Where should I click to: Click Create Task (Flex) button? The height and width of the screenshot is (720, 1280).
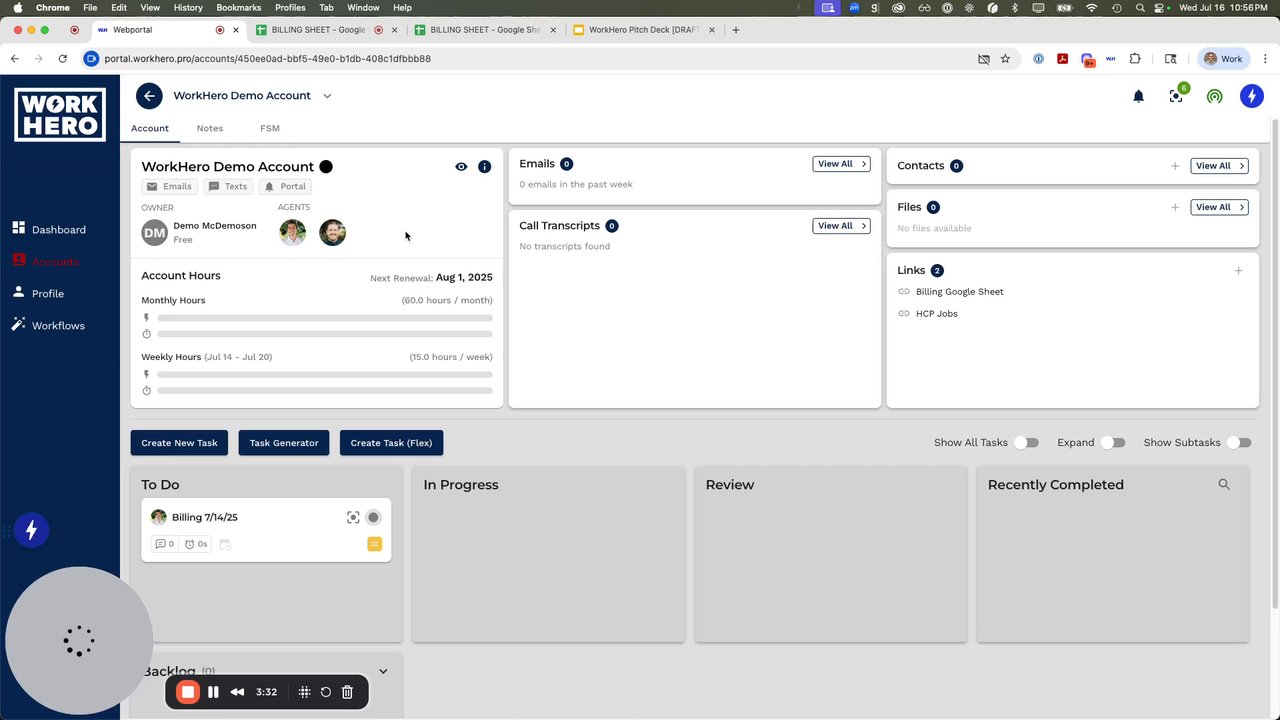tap(391, 443)
